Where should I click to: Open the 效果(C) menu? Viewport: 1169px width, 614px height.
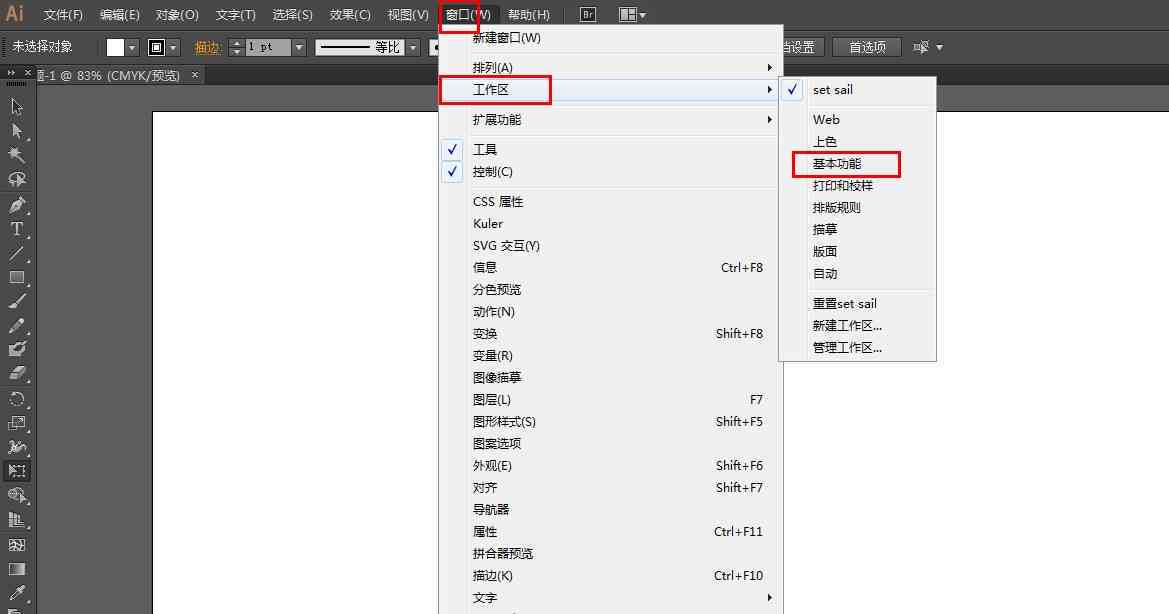(x=350, y=15)
